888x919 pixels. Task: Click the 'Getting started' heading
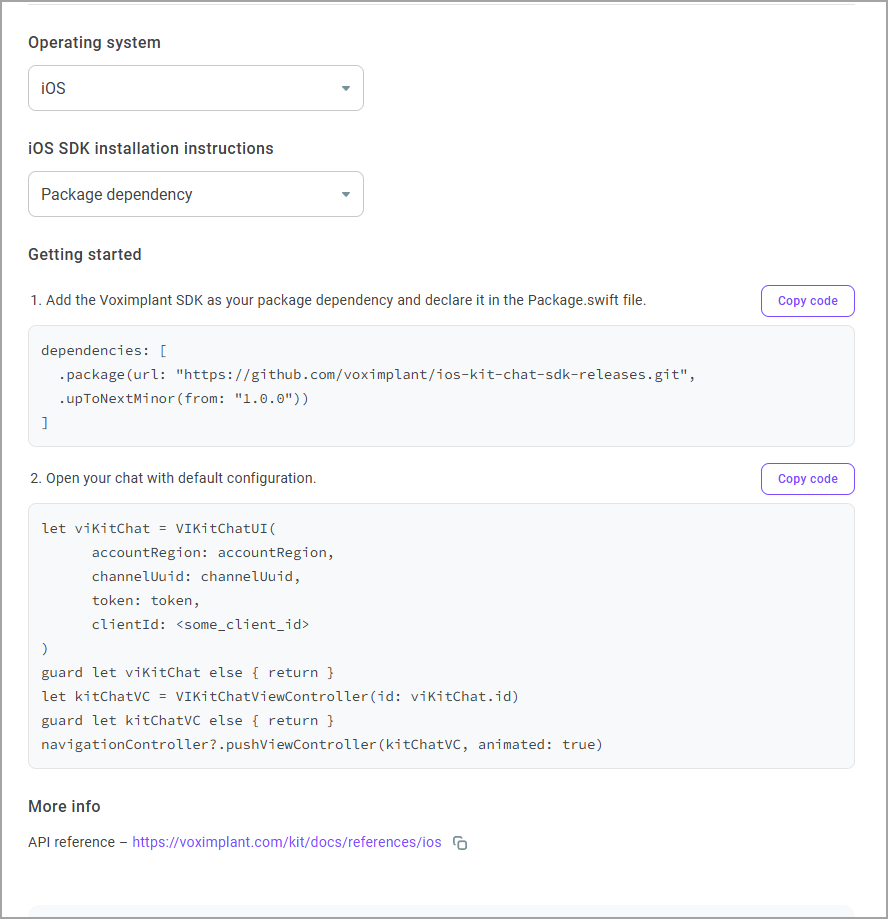pyautogui.click(x=85, y=254)
